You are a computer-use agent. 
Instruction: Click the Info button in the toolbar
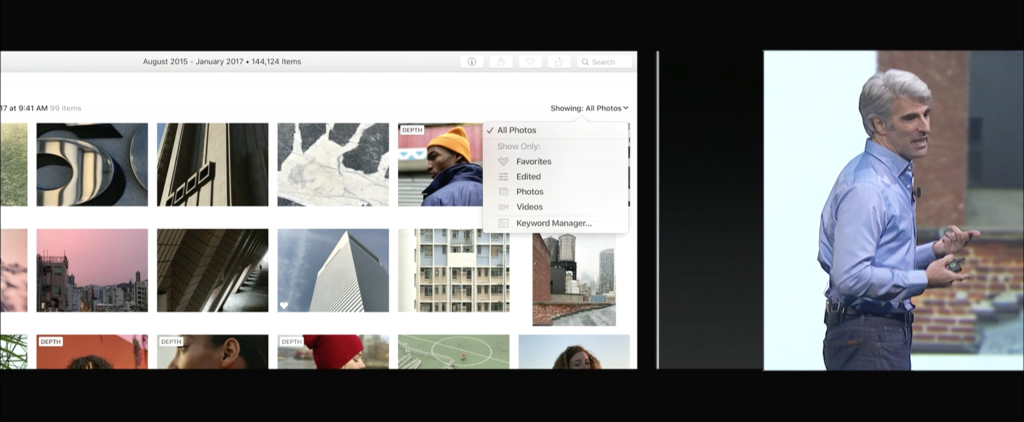pos(472,62)
